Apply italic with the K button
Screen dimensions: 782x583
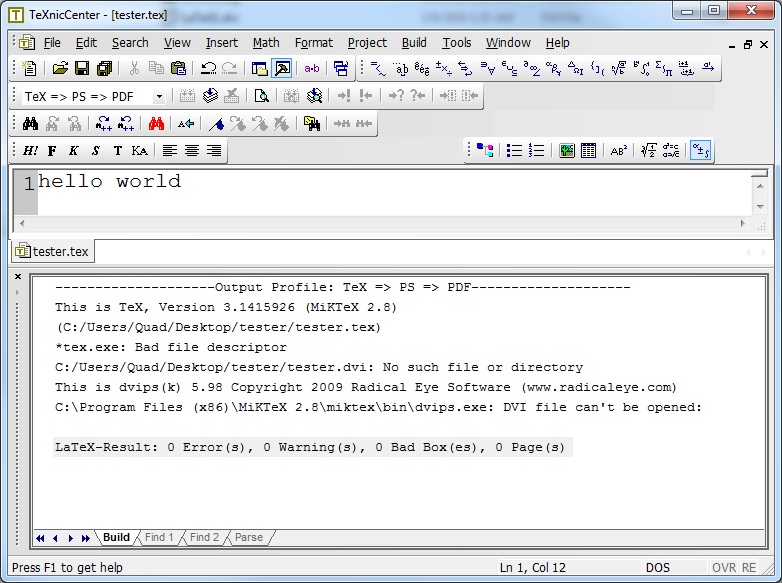coord(74,151)
